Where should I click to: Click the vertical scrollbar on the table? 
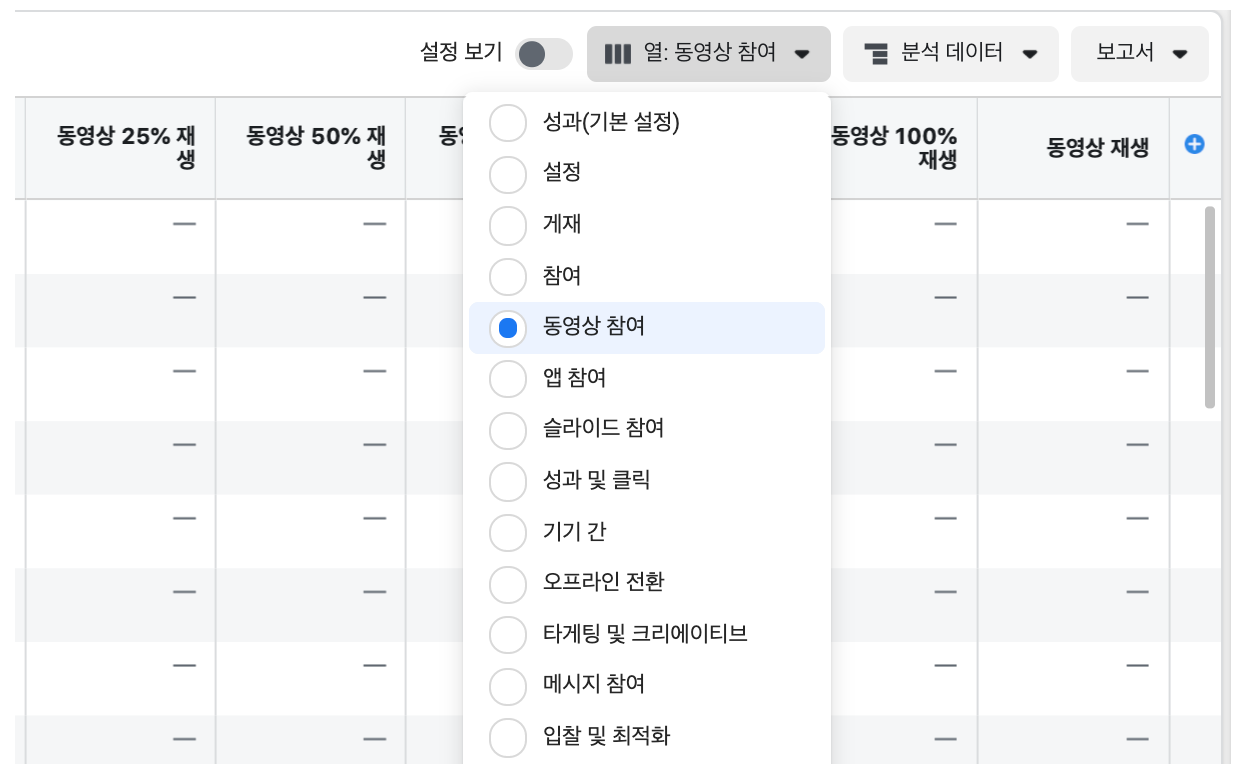point(1210,307)
